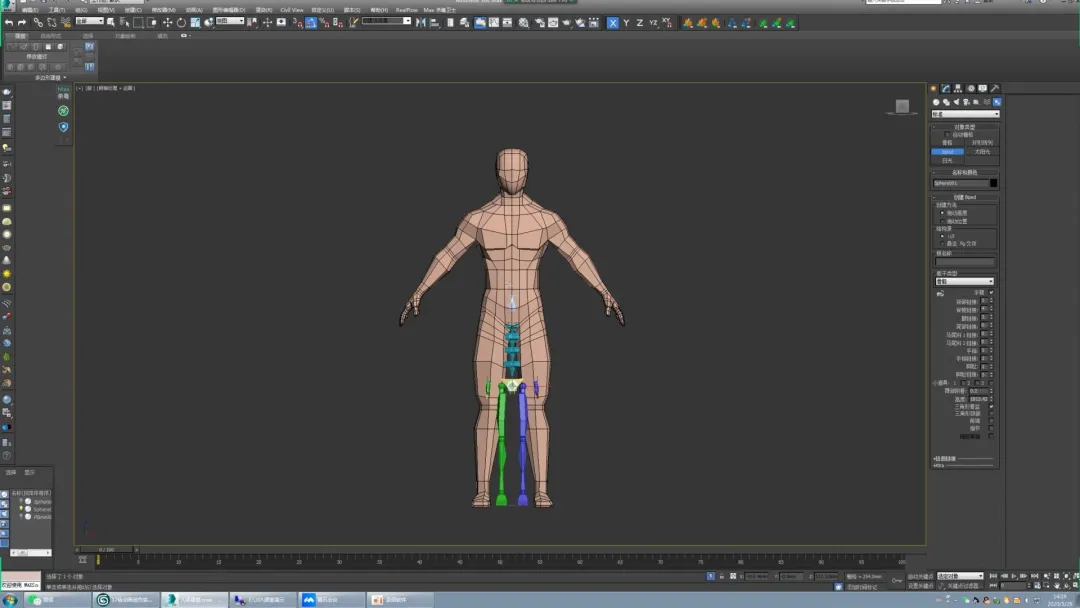This screenshot has height=608, width=1080.
Task: Open the selection filter 全部 dropdown
Action: pyautogui.click(x=89, y=21)
